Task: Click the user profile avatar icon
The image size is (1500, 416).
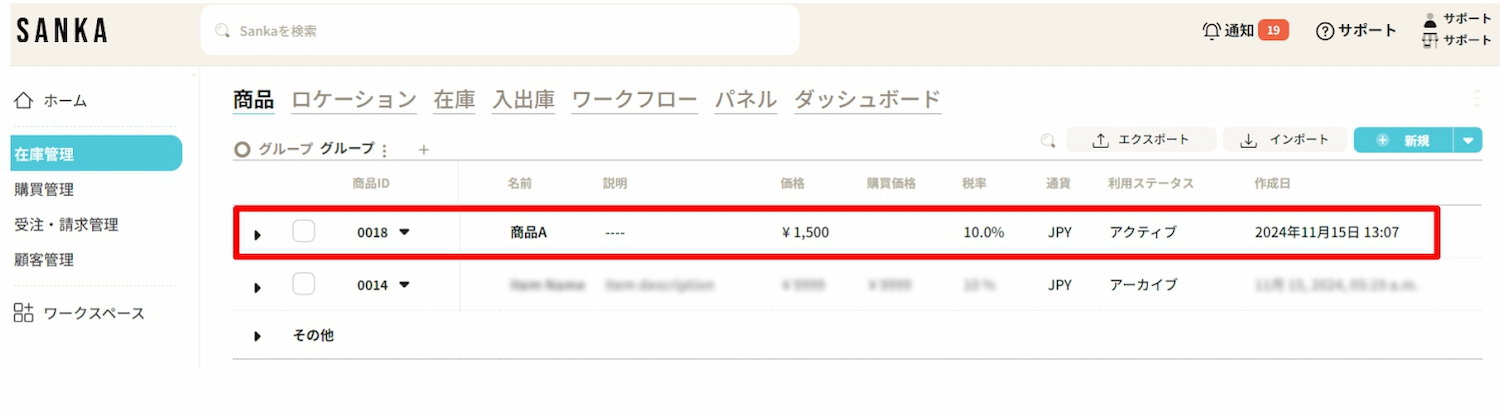Action: click(1429, 19)
